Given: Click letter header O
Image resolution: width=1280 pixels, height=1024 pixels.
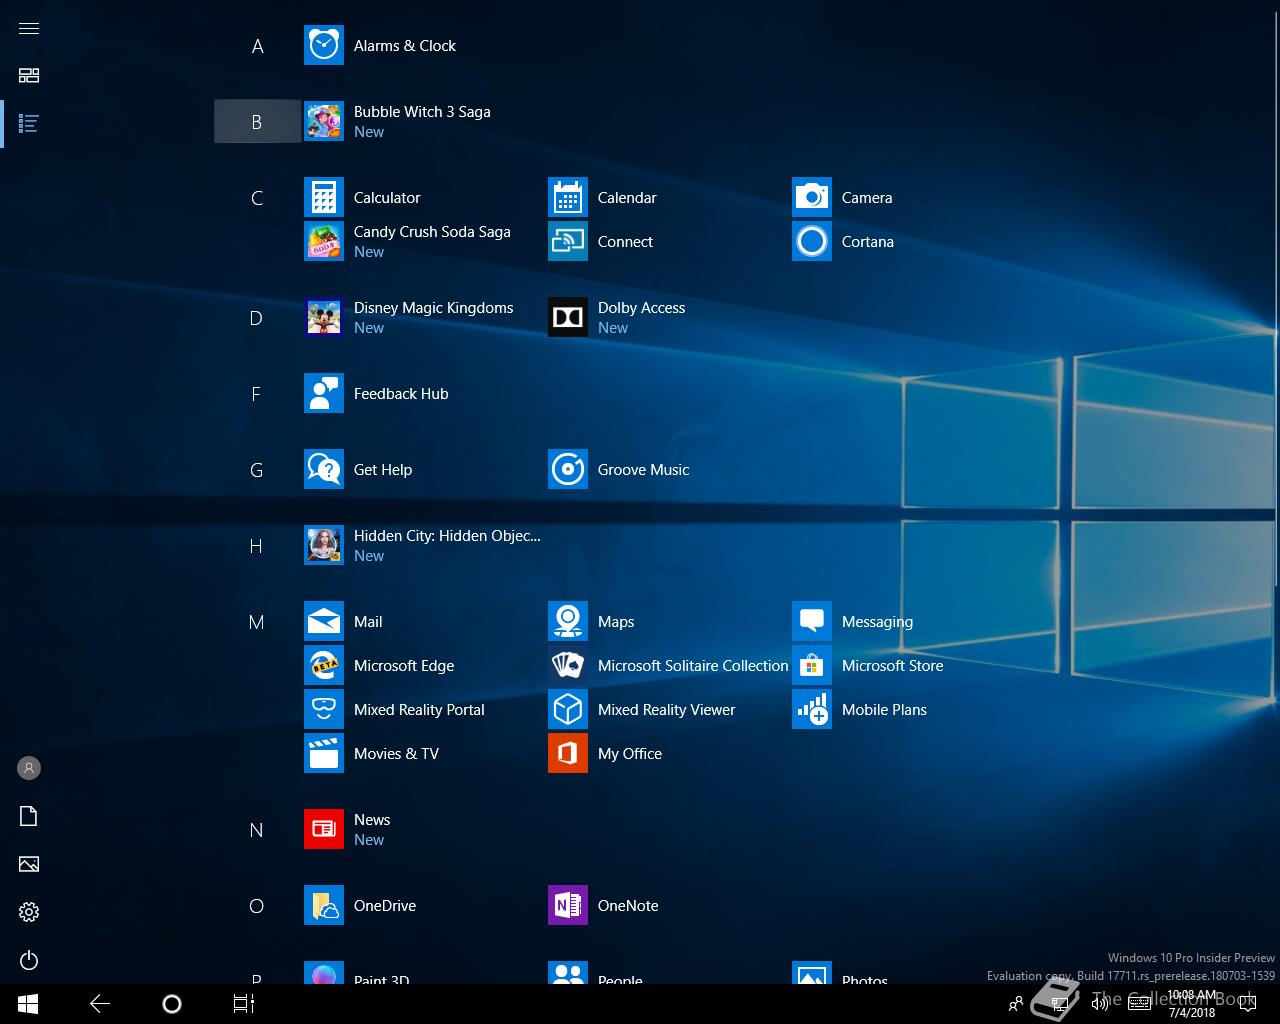Looking at the screenshot, I should (257, 906).
